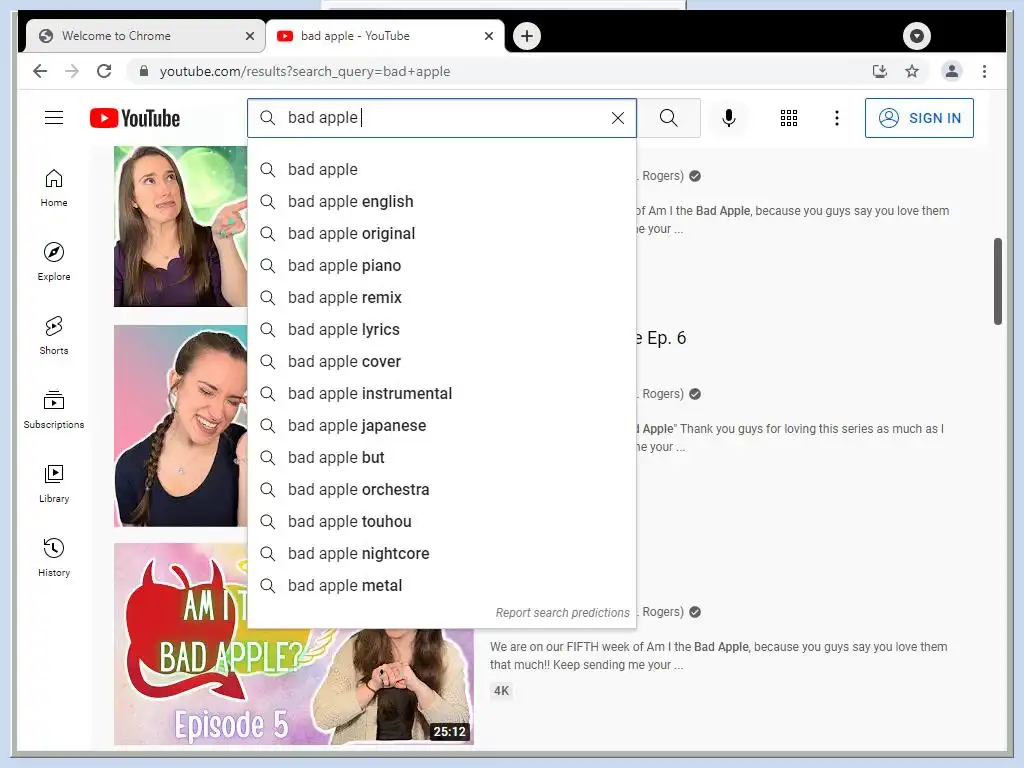Image resolution: width=1024 pixels, height=768 pixels.
Task: Select suggestion 'bad apple instrumental'
Action: pos(441,394)
